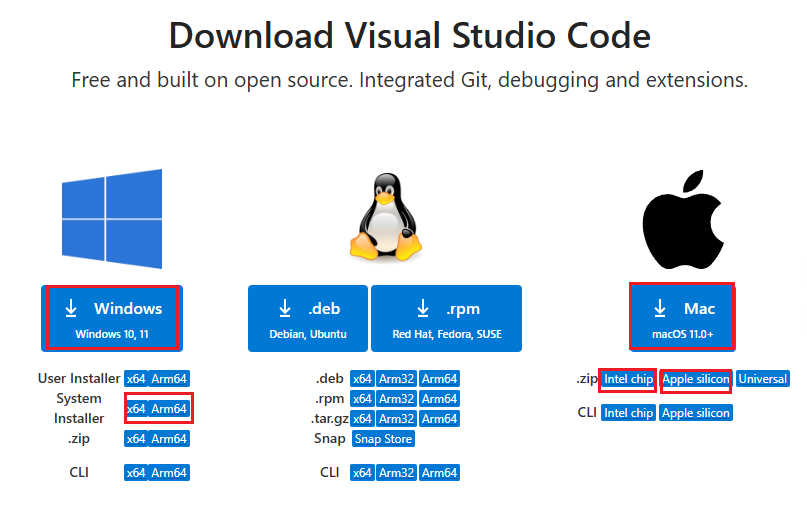Get Linux CLI x64 build
807x524 pixels.
[x=362, y=473]
